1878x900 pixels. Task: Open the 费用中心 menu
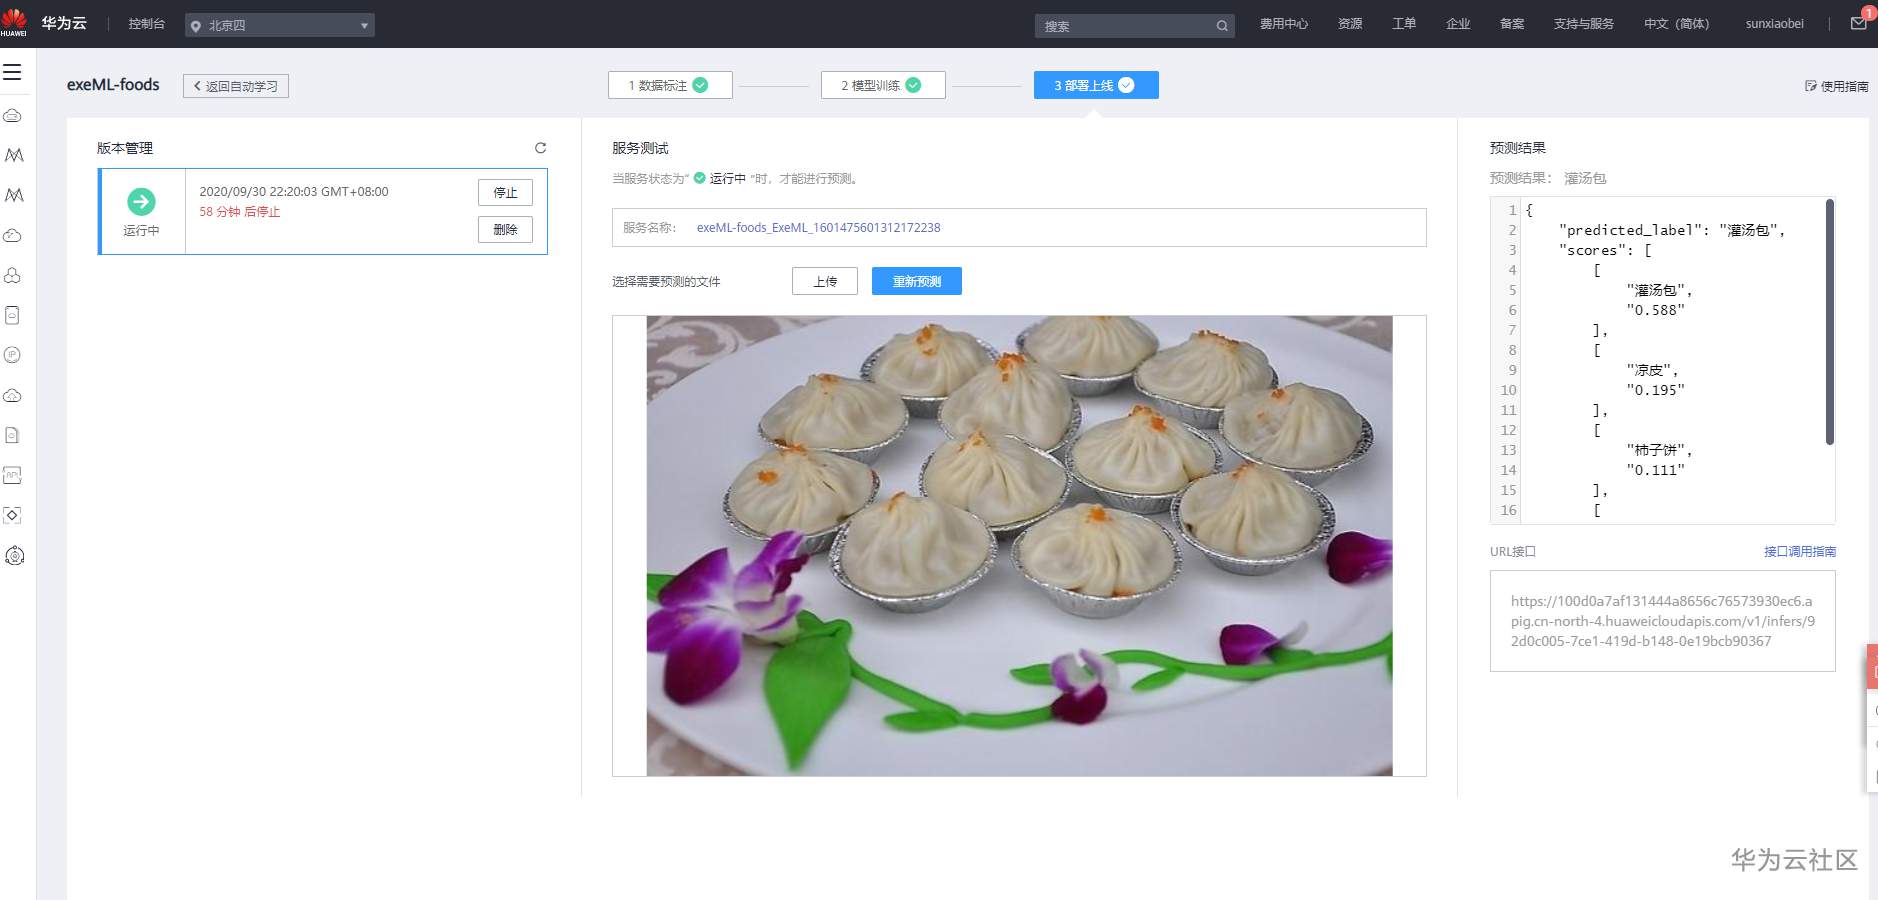(1284, 24)
